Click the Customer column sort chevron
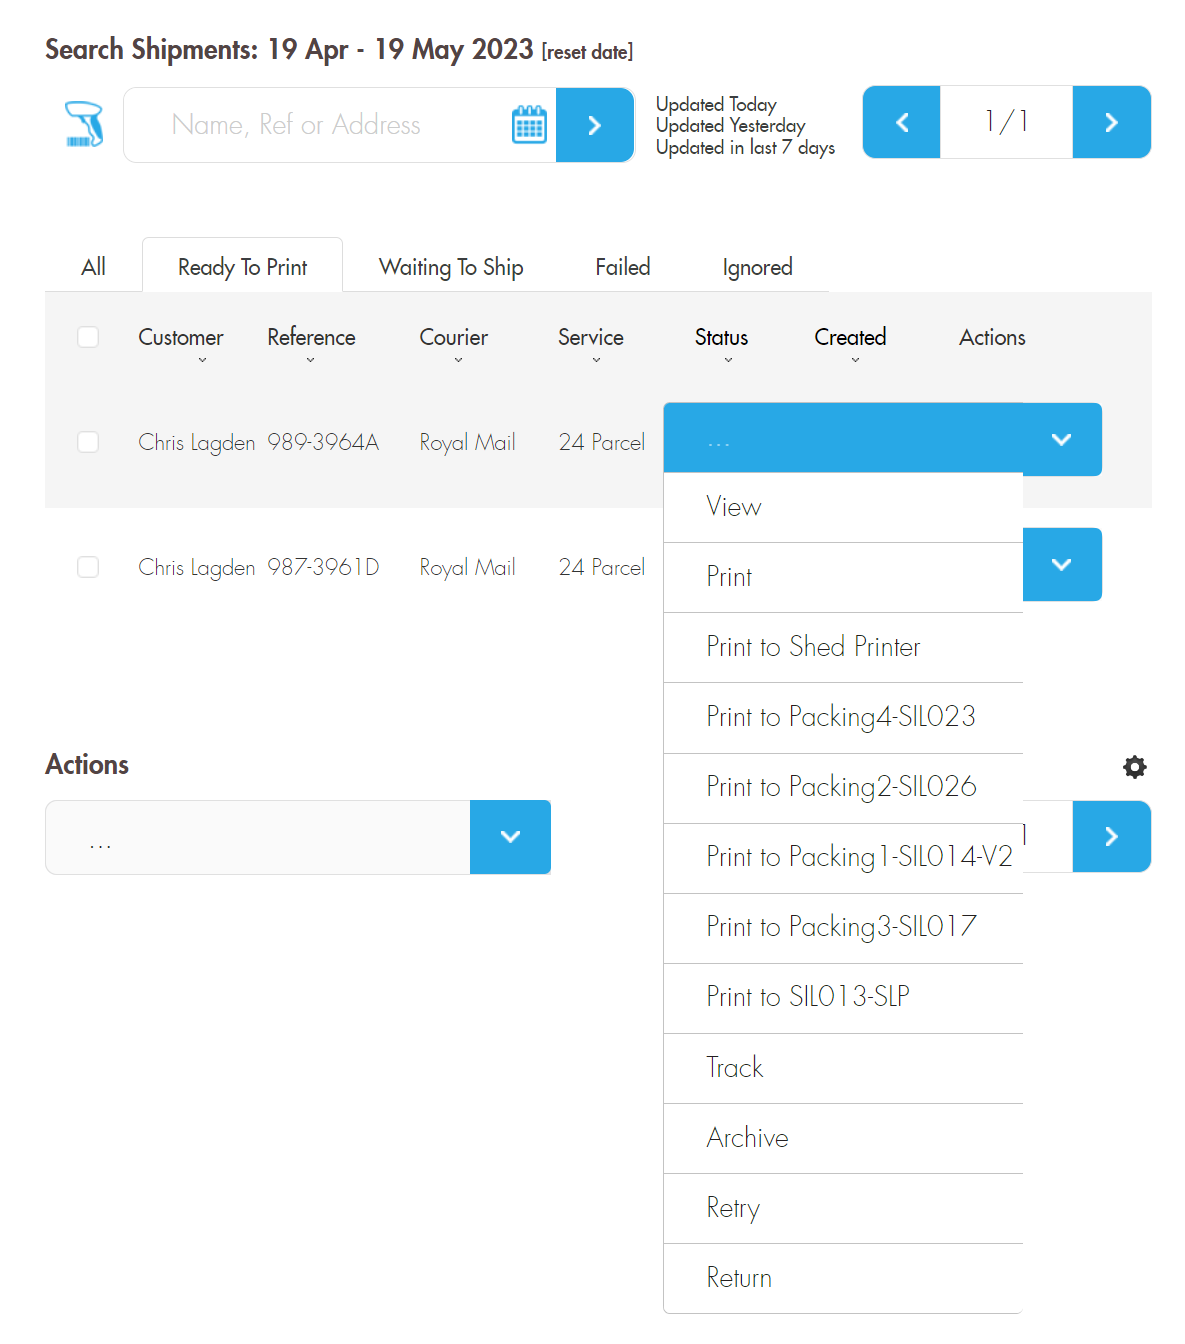The width and height of the screenshot is (1185, 1344). click(202, 360)
